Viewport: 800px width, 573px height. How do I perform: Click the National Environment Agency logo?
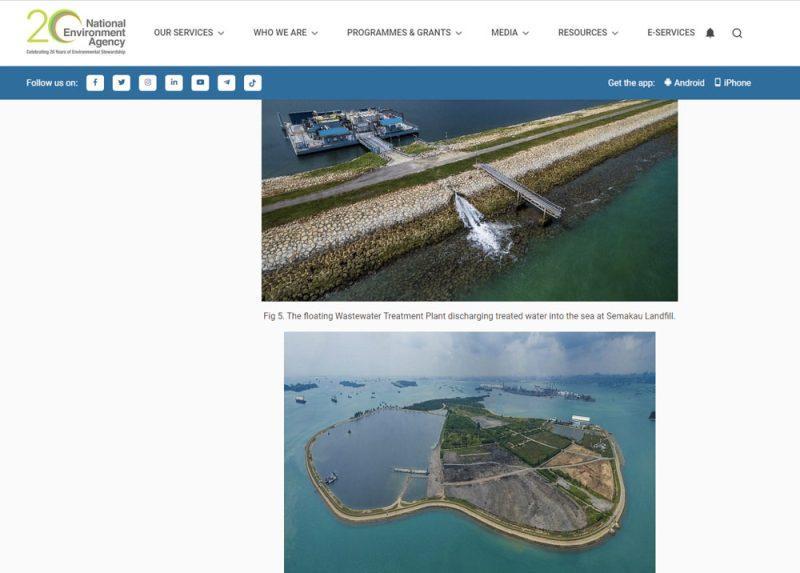[x=76, y=32]
